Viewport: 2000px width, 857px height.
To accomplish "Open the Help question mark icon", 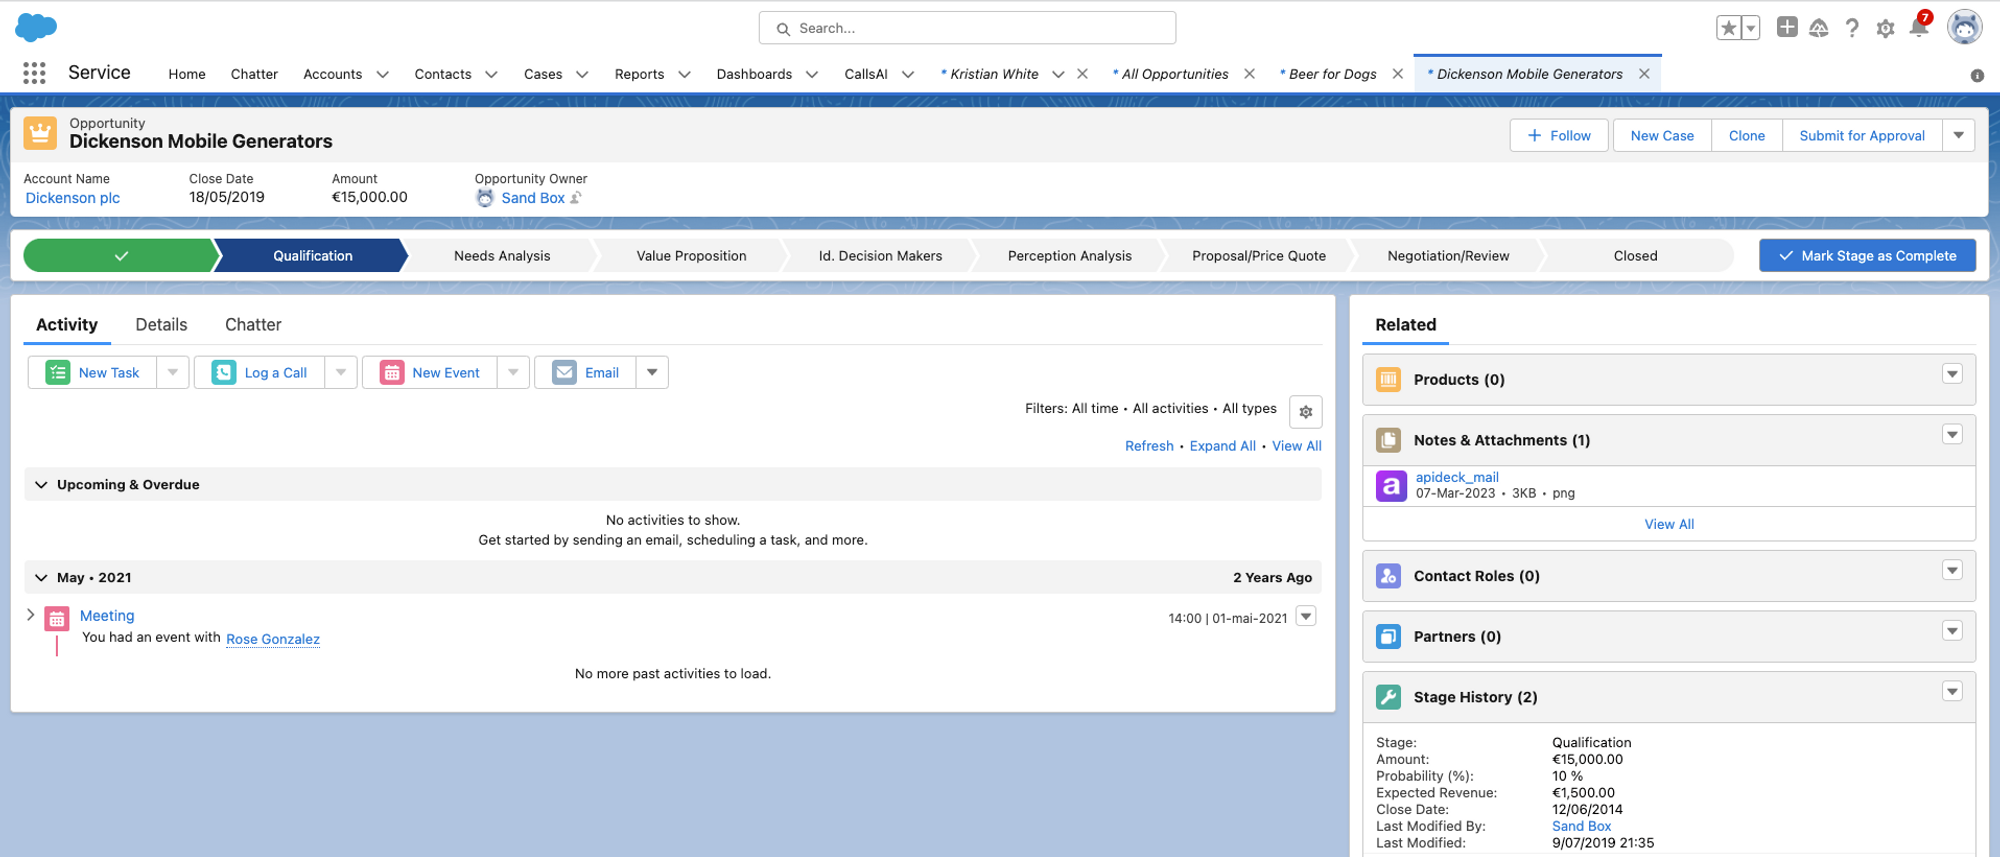I will click(x=1852, y=28).
